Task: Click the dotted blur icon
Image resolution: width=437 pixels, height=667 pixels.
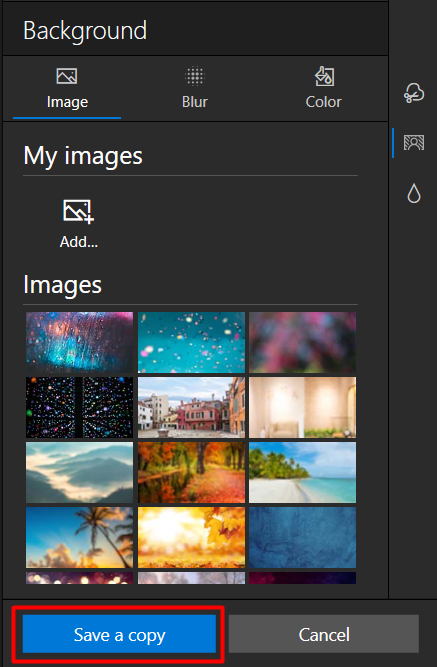Action: [195, 76]
